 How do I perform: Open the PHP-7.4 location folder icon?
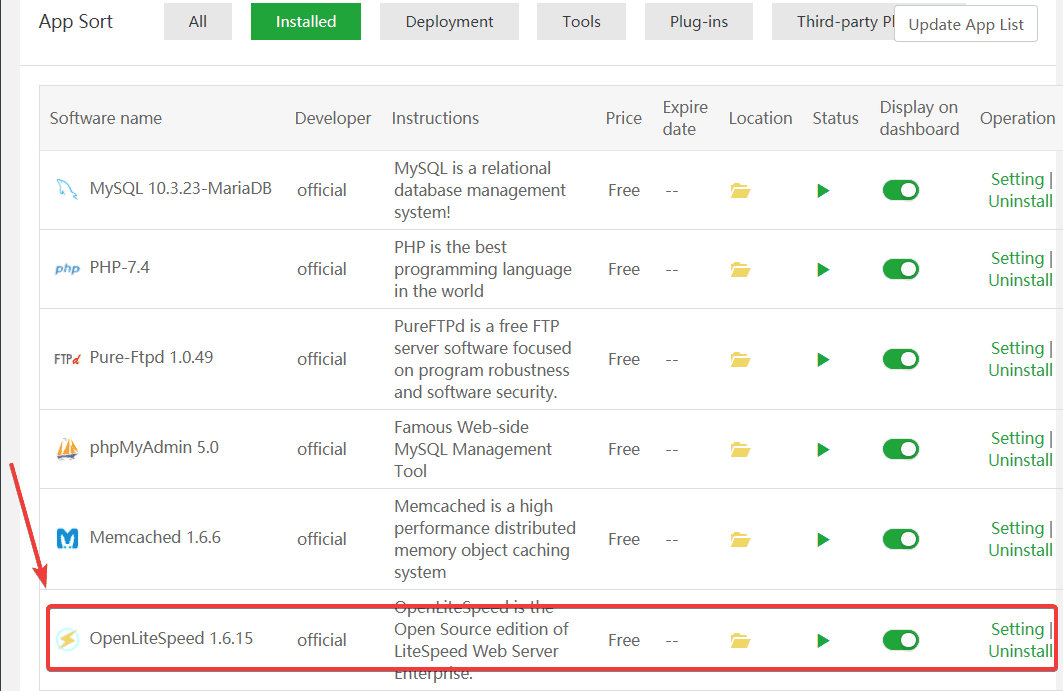tap(740, 269)
